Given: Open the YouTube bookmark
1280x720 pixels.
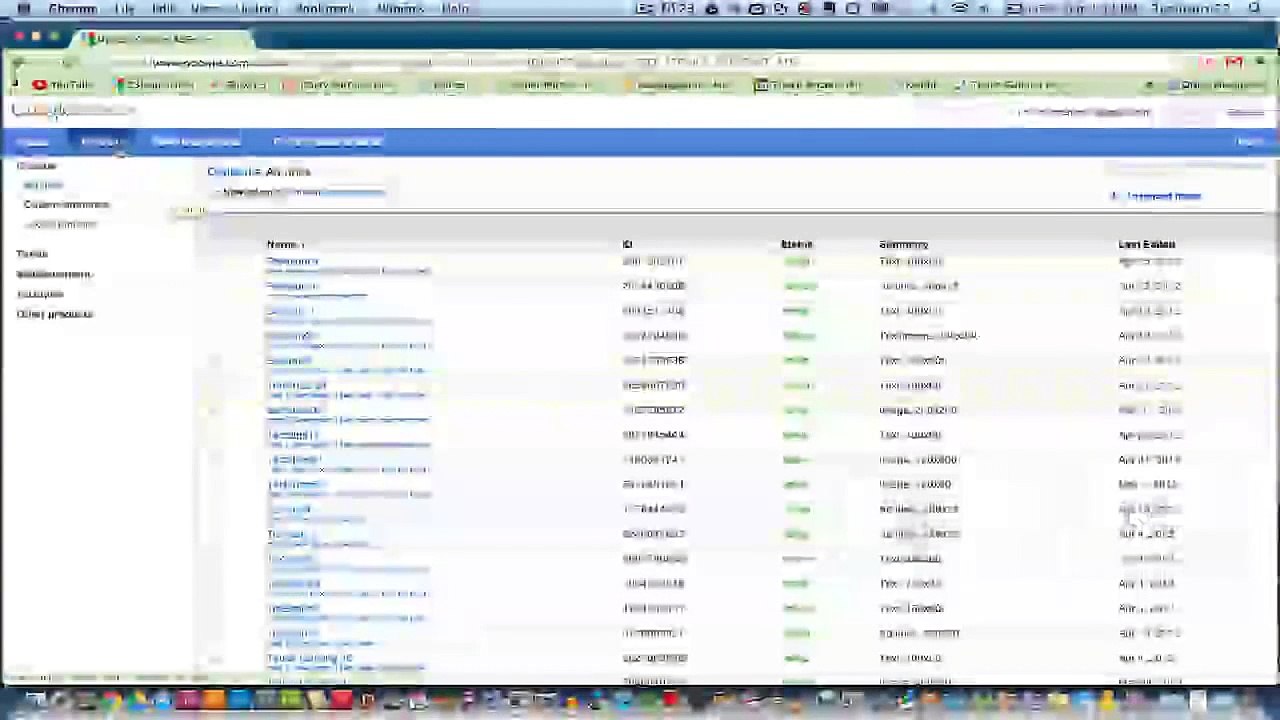Looking at the screenshot, I should 62,85.
